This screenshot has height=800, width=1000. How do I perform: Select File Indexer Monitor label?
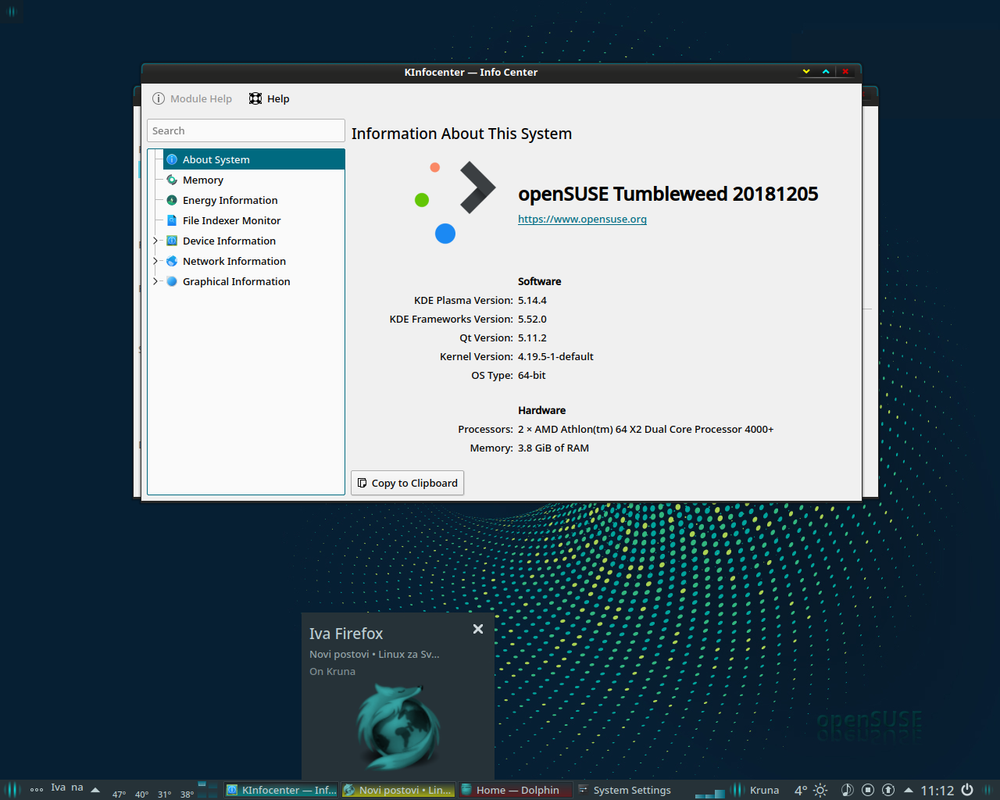(x=232, y=221)
